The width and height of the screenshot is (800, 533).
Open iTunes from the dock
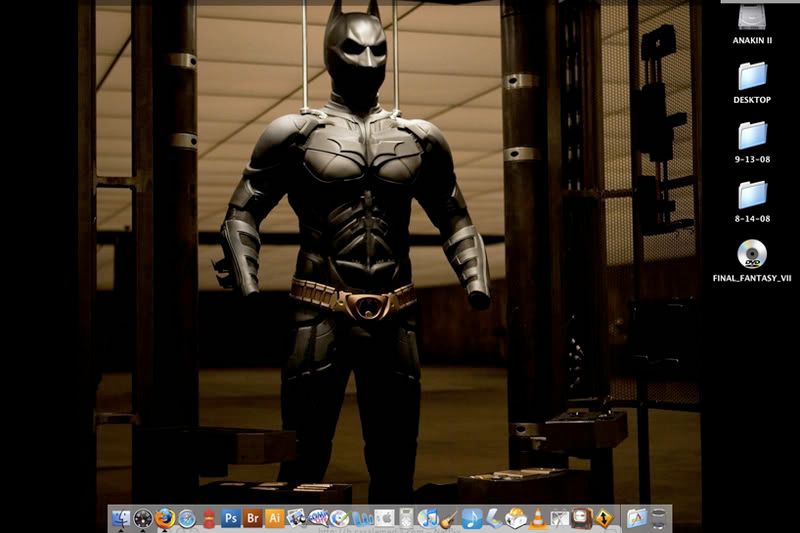pyautogui.click(x=428, y=518)
